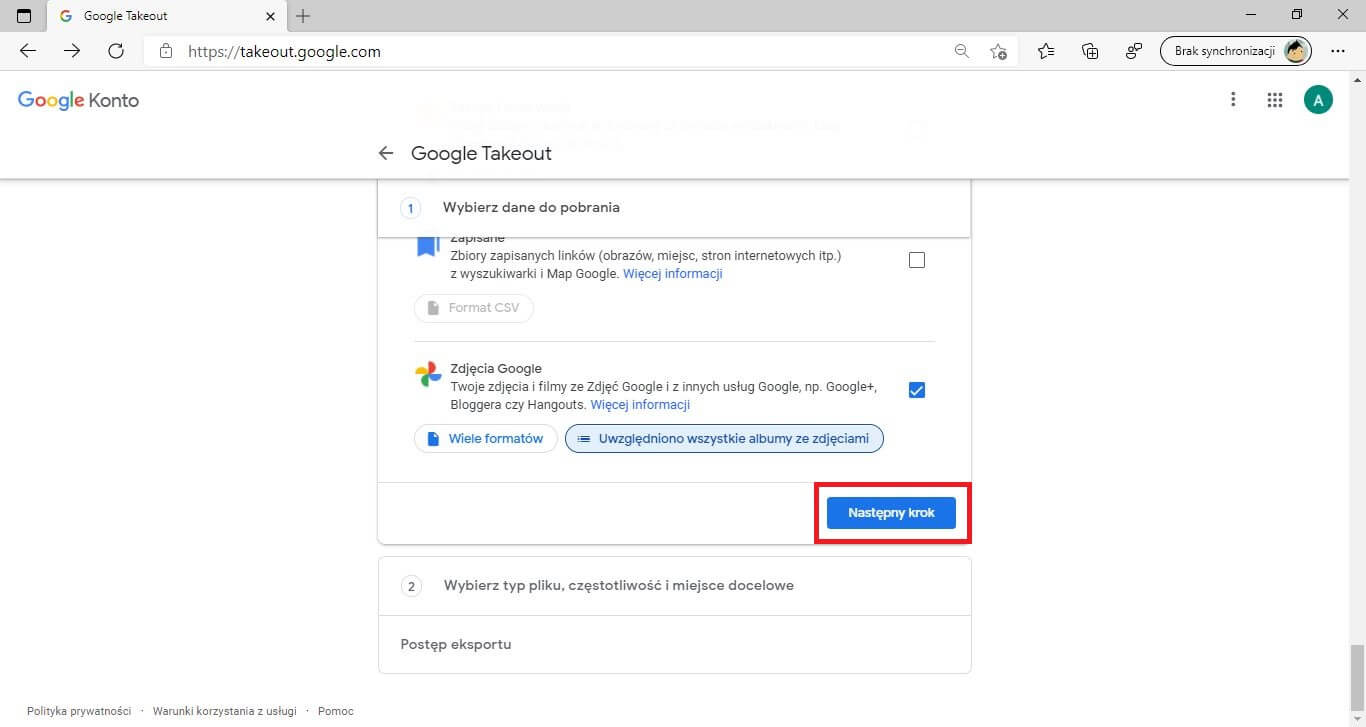Image resolution: width=1366 pixels, height=727 pixels.
Task: Go back using the Google Takeout arrow
Action: (x=386, y=153)
